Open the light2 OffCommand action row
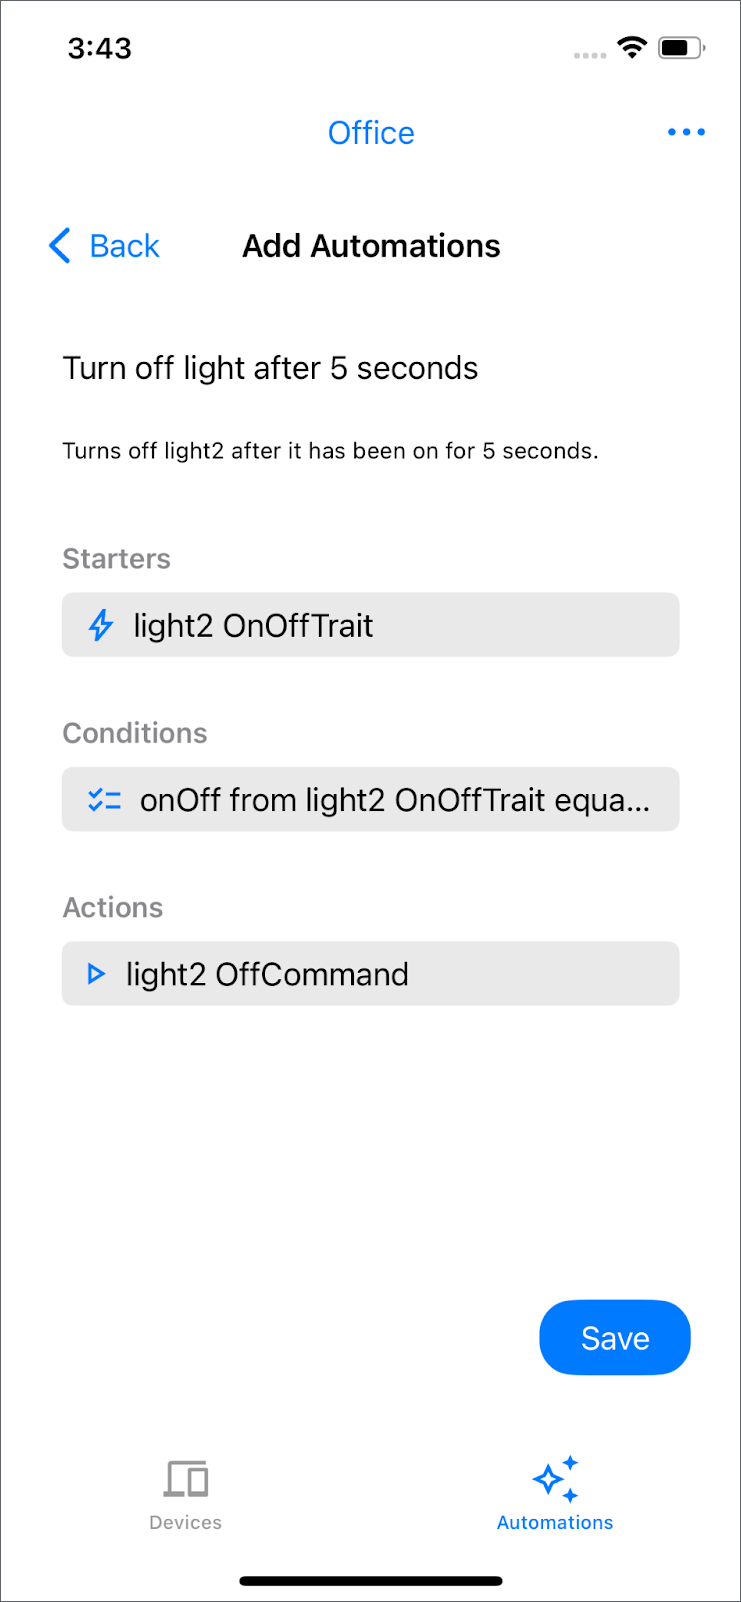 click(x=370, y=974)
